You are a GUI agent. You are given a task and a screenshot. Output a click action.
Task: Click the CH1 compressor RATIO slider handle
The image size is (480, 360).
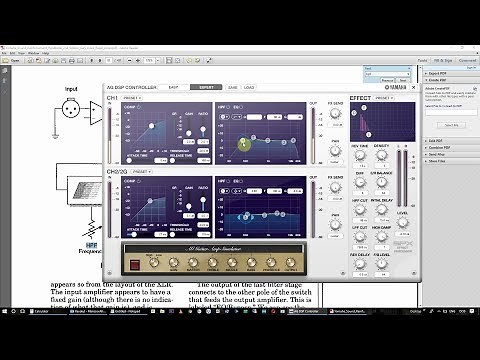pyautogui.click(x=203, y=129)
